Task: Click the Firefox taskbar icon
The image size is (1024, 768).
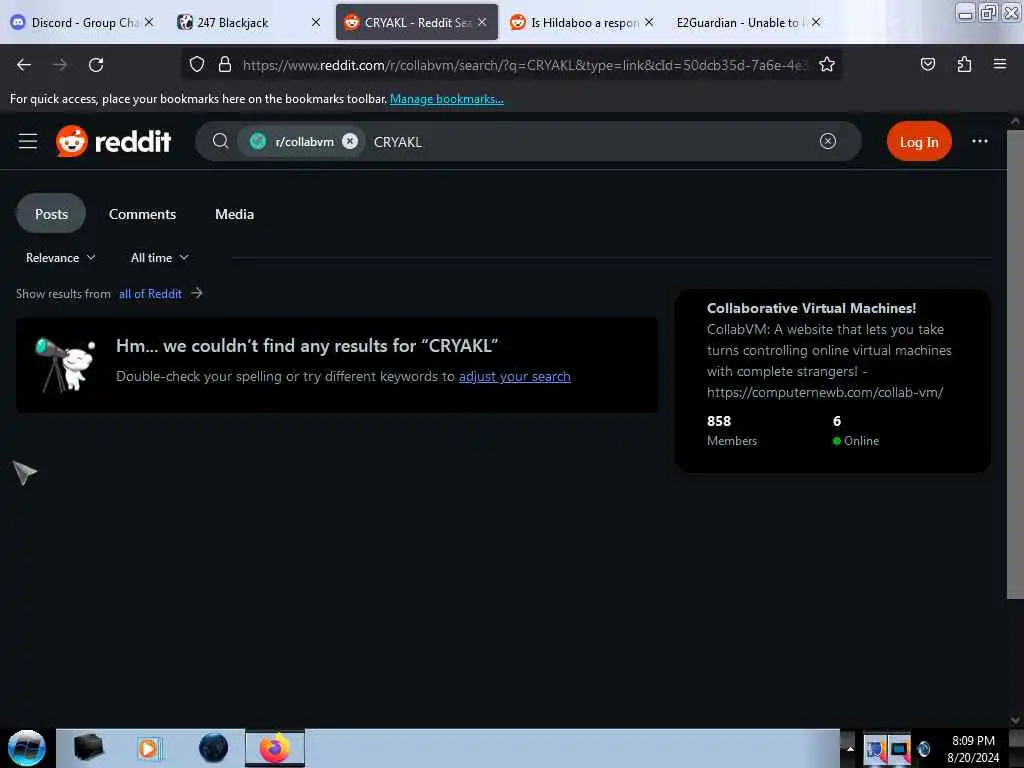Action: click(275, 748)
